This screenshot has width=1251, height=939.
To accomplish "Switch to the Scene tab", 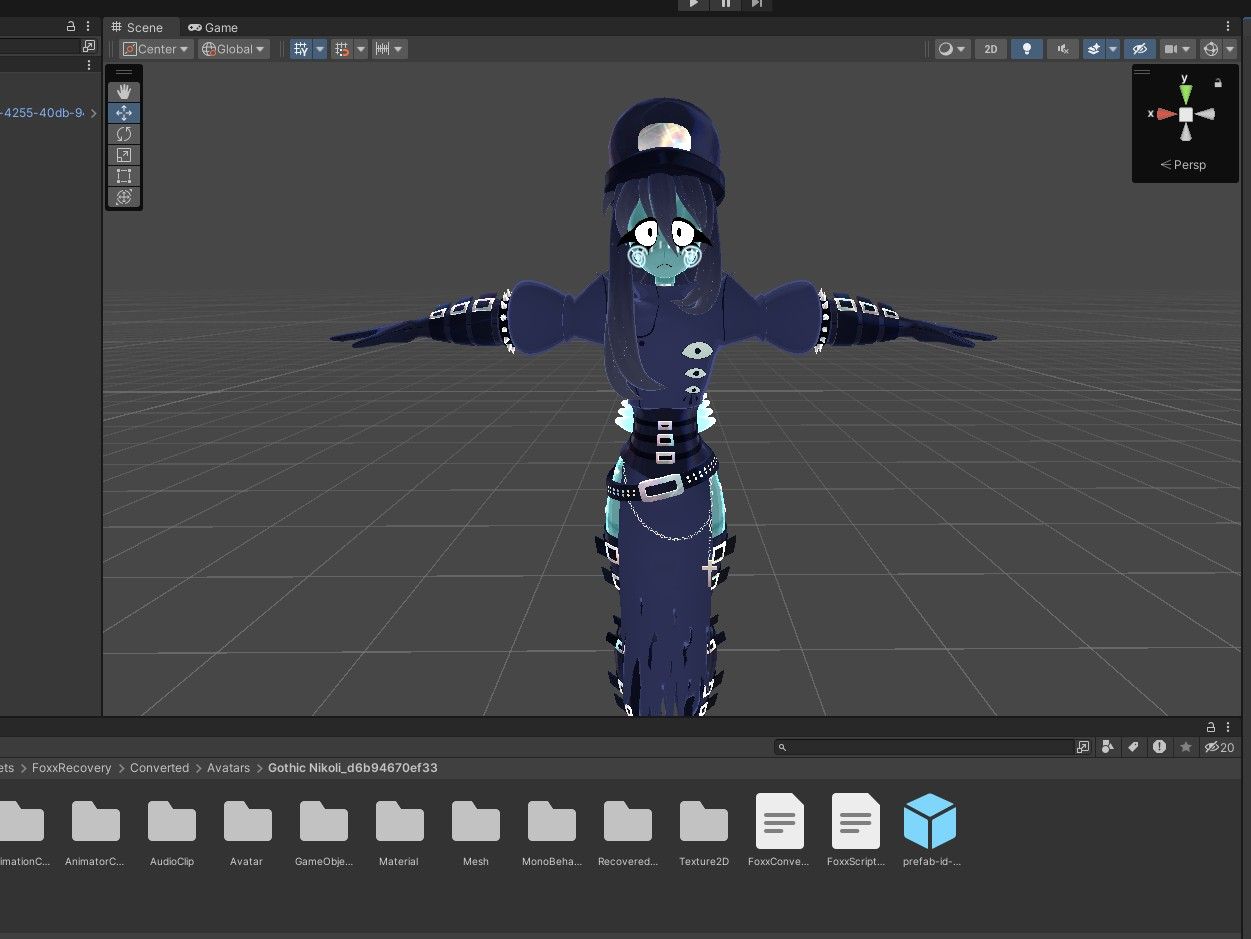I will click(x=136, y=27).
